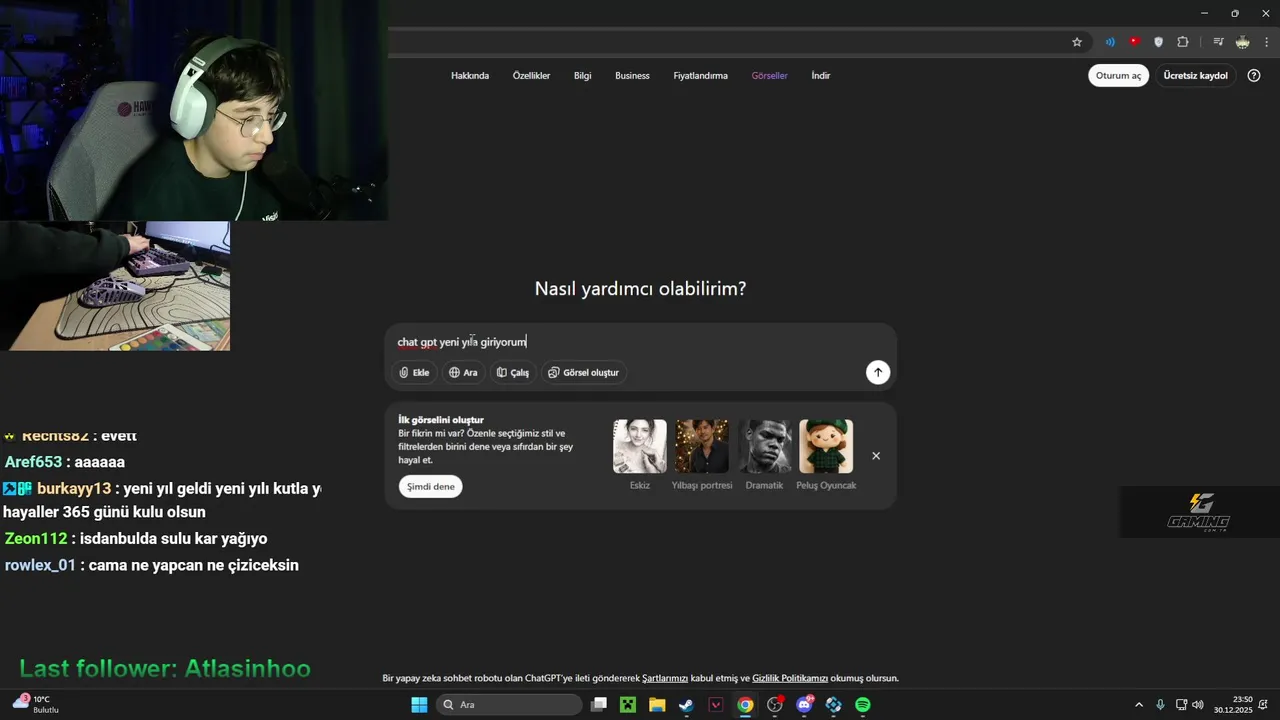Open the Bilgi menu item
Viewport: 1280px width, 720px height.
coord(583,76)
